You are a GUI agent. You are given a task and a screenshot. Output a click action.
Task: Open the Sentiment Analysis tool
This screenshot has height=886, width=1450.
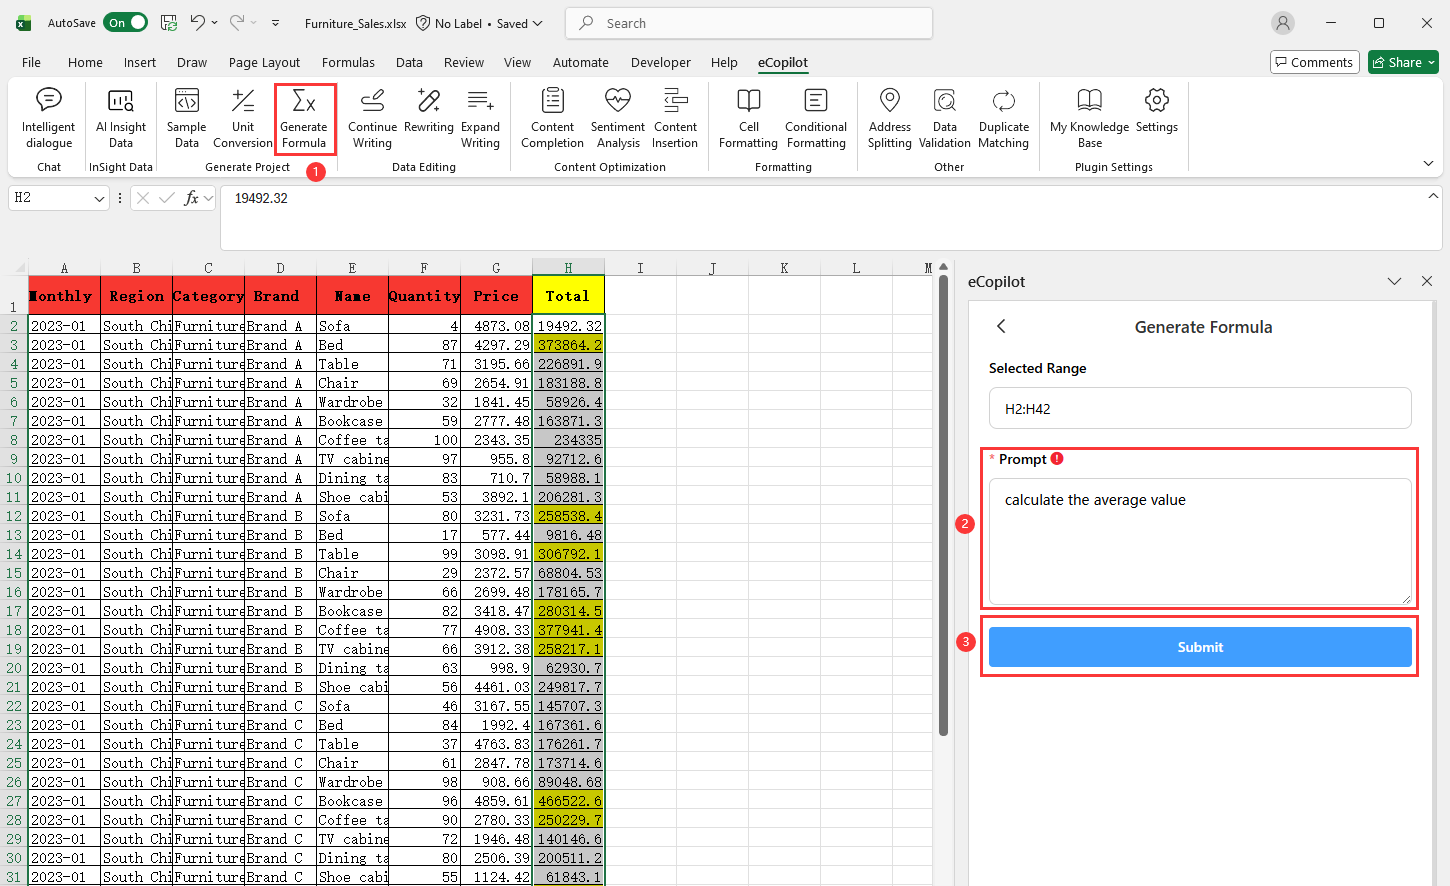click(617, 118)
